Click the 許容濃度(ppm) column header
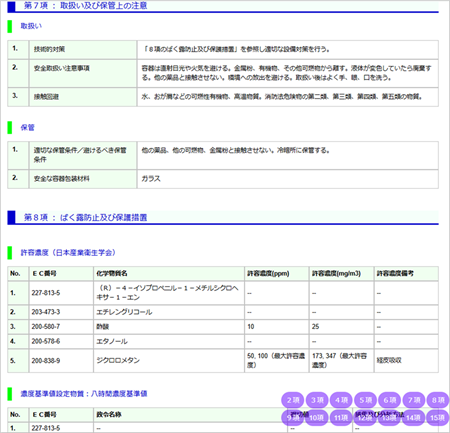The height and width of the screenshot is (433, 450). (x=268, y=273)
